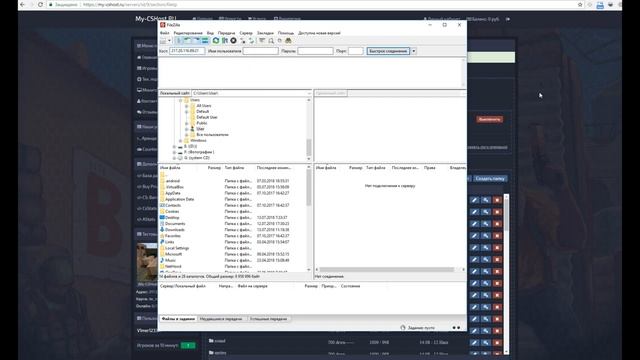Toggle the transfer queue display
Image resolution: width=640 pixels, height=360 pixels.
tap(205, 41)
